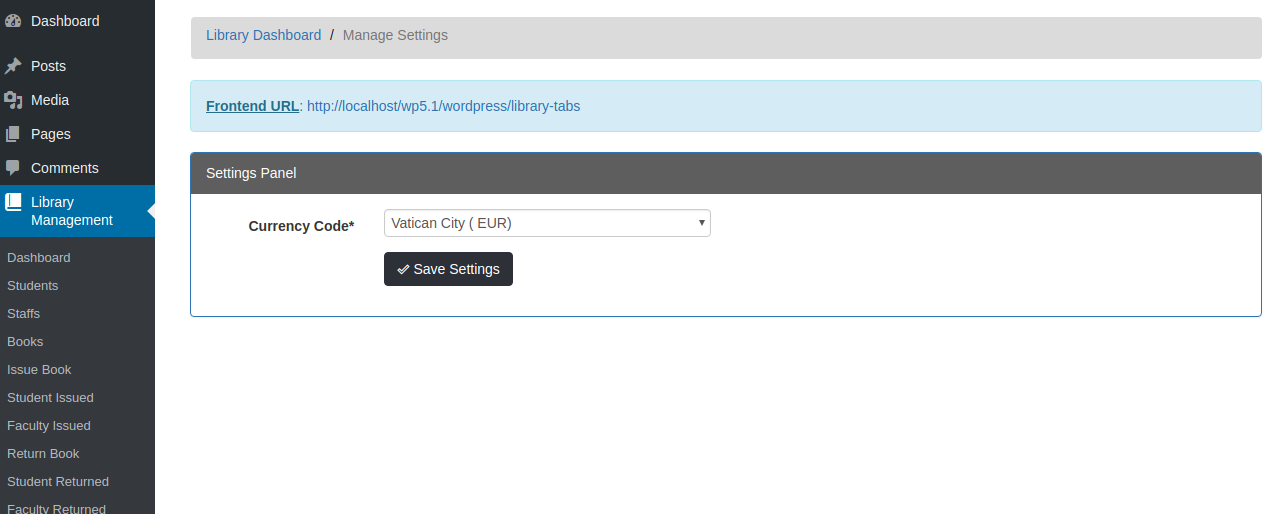Click the Comments speech bubble icon
The height and width of the screenshot is (514, 1282).
(13, 168)
